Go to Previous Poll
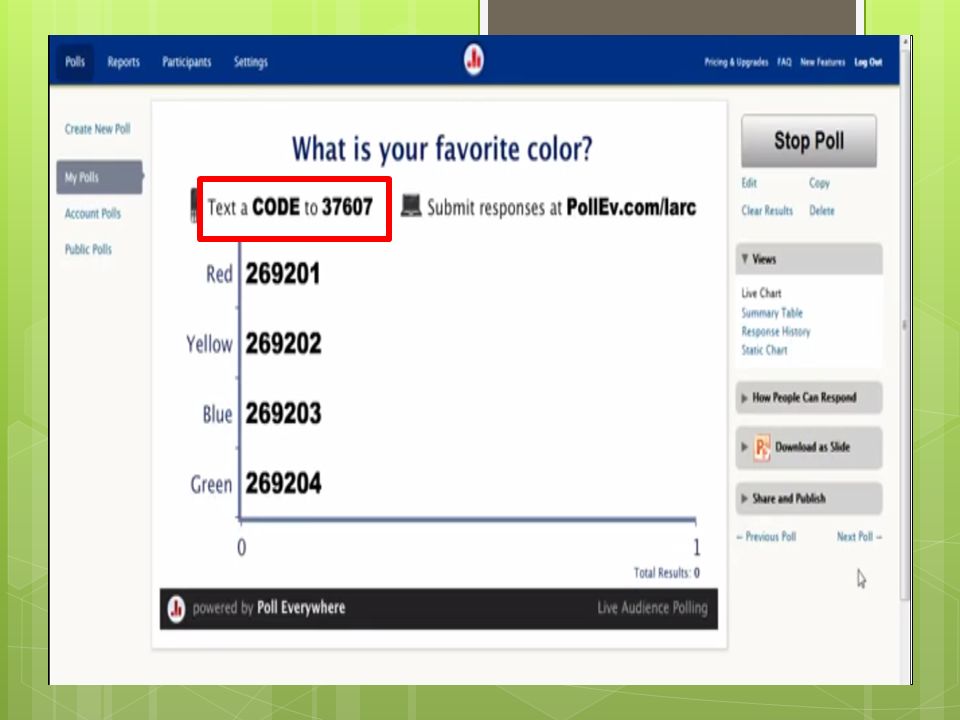960x720 pixels. pyautogui.click(x=766, y=537)
